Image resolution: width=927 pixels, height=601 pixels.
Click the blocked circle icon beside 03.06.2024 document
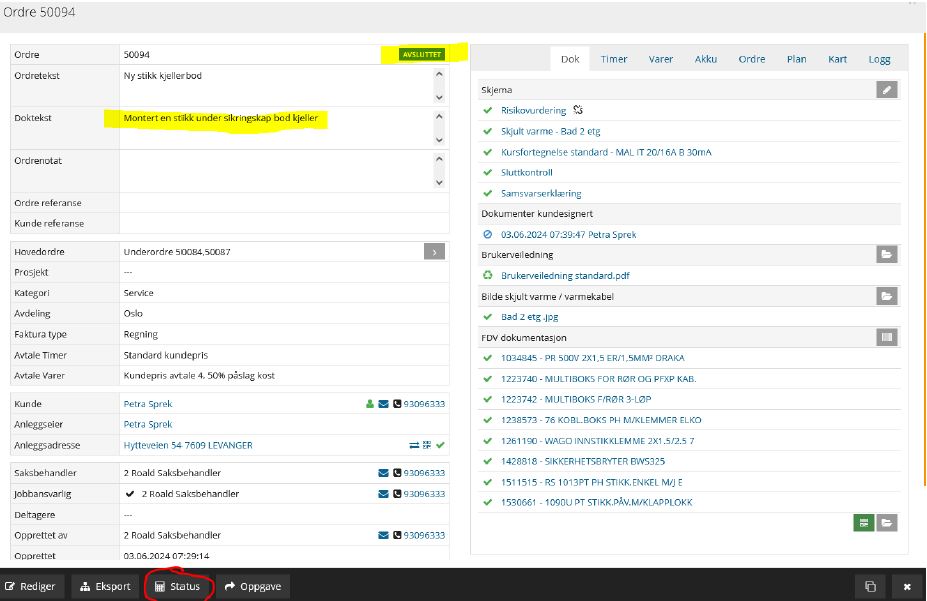[x=488, y=235]
